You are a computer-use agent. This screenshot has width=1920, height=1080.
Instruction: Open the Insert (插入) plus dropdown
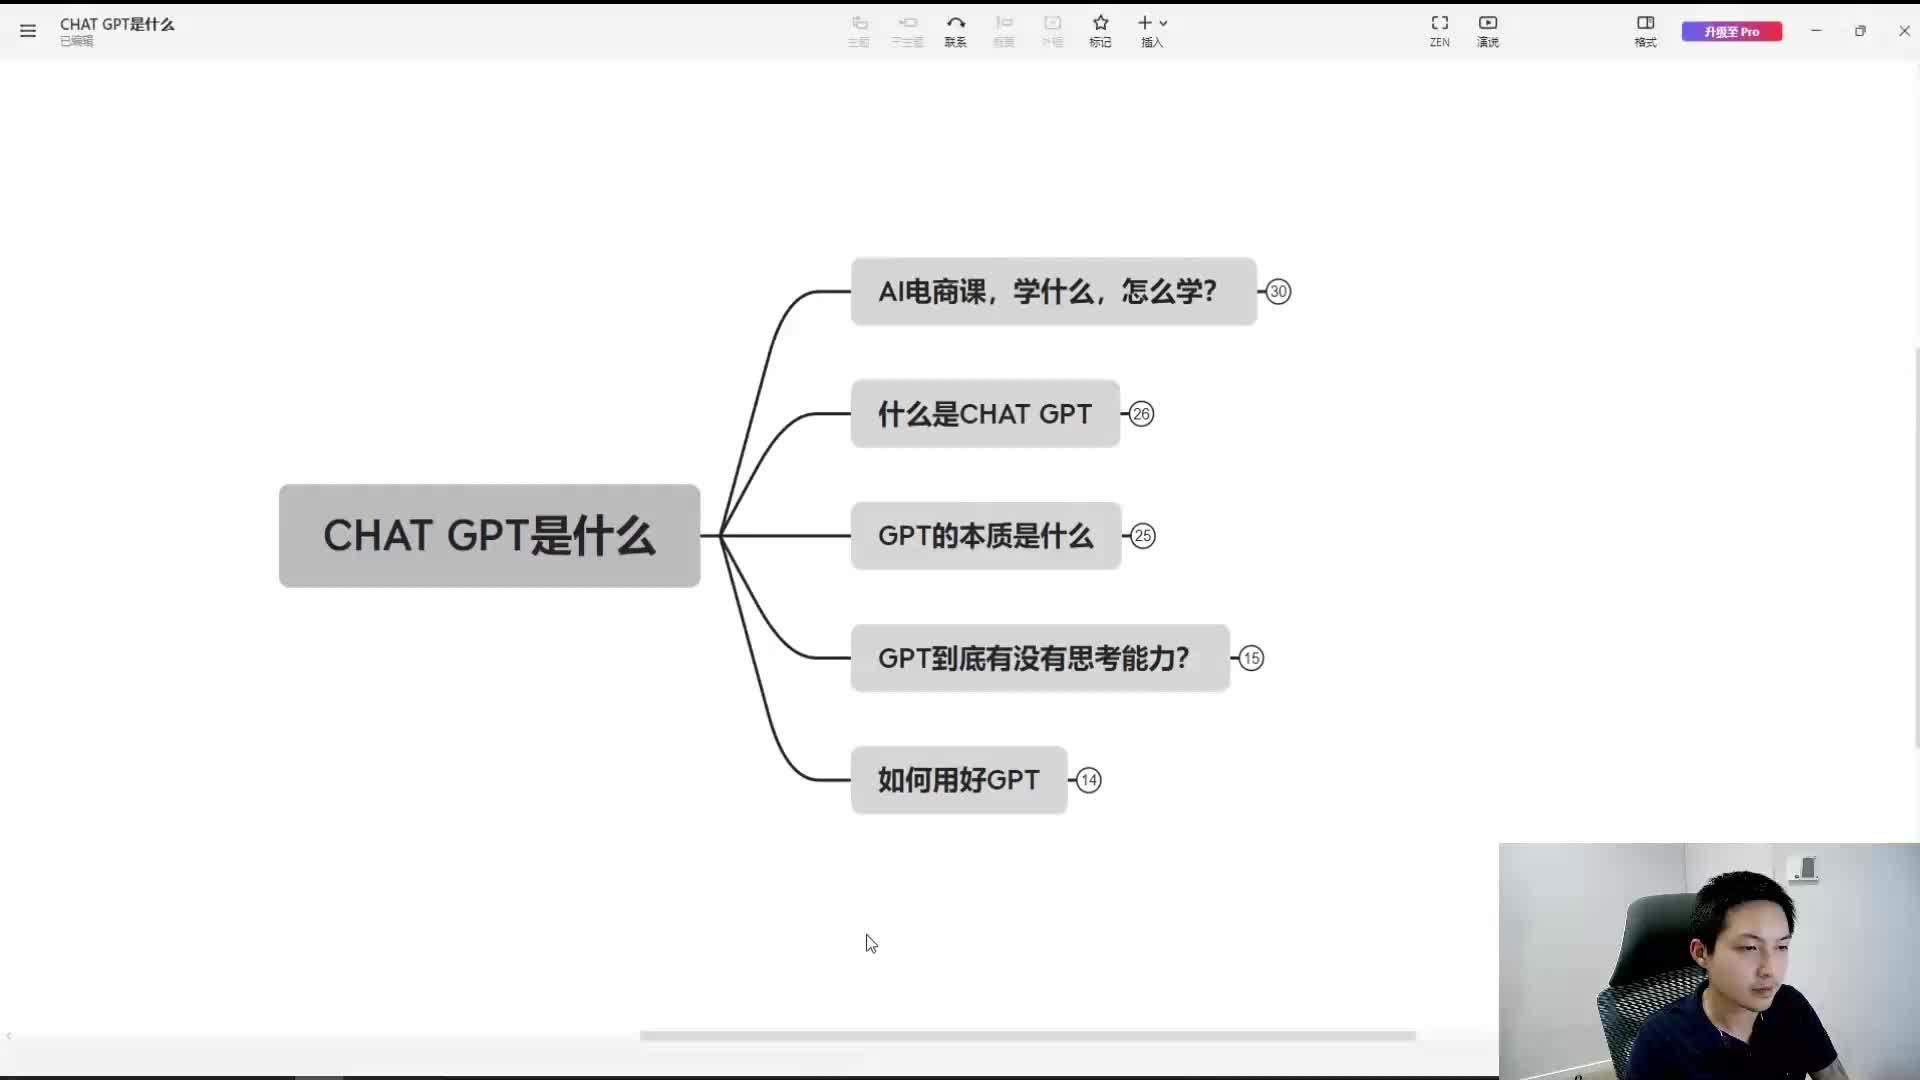[x=1152, y=31]
